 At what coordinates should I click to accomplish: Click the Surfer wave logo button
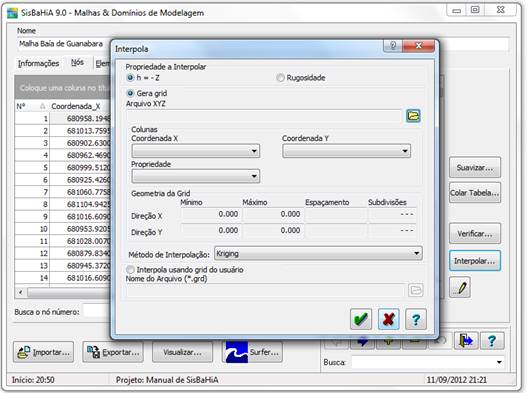tap(252, 352)
